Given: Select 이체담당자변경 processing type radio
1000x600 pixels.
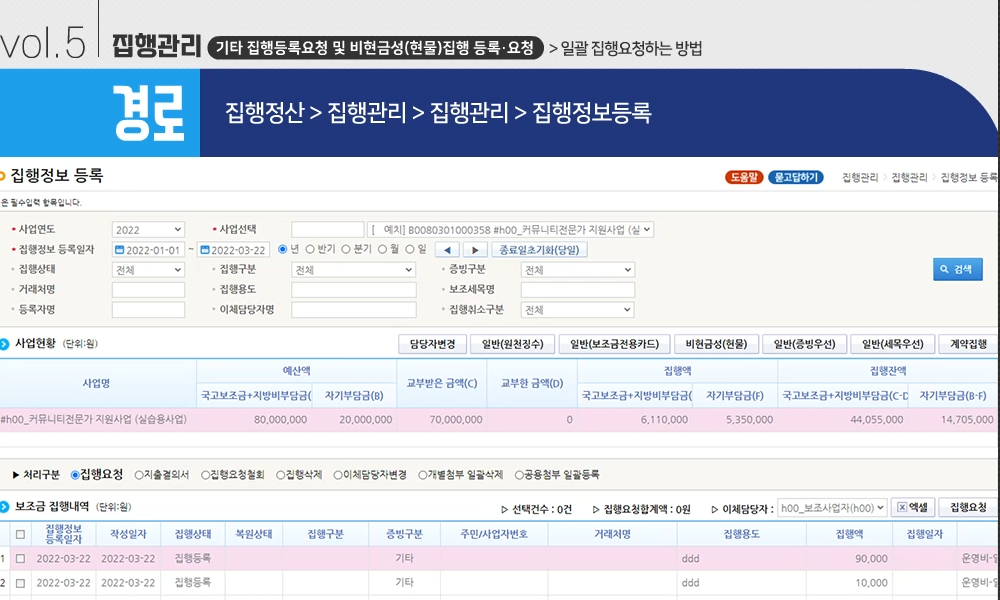Looking at the screenshot, I should pos(338,475).
